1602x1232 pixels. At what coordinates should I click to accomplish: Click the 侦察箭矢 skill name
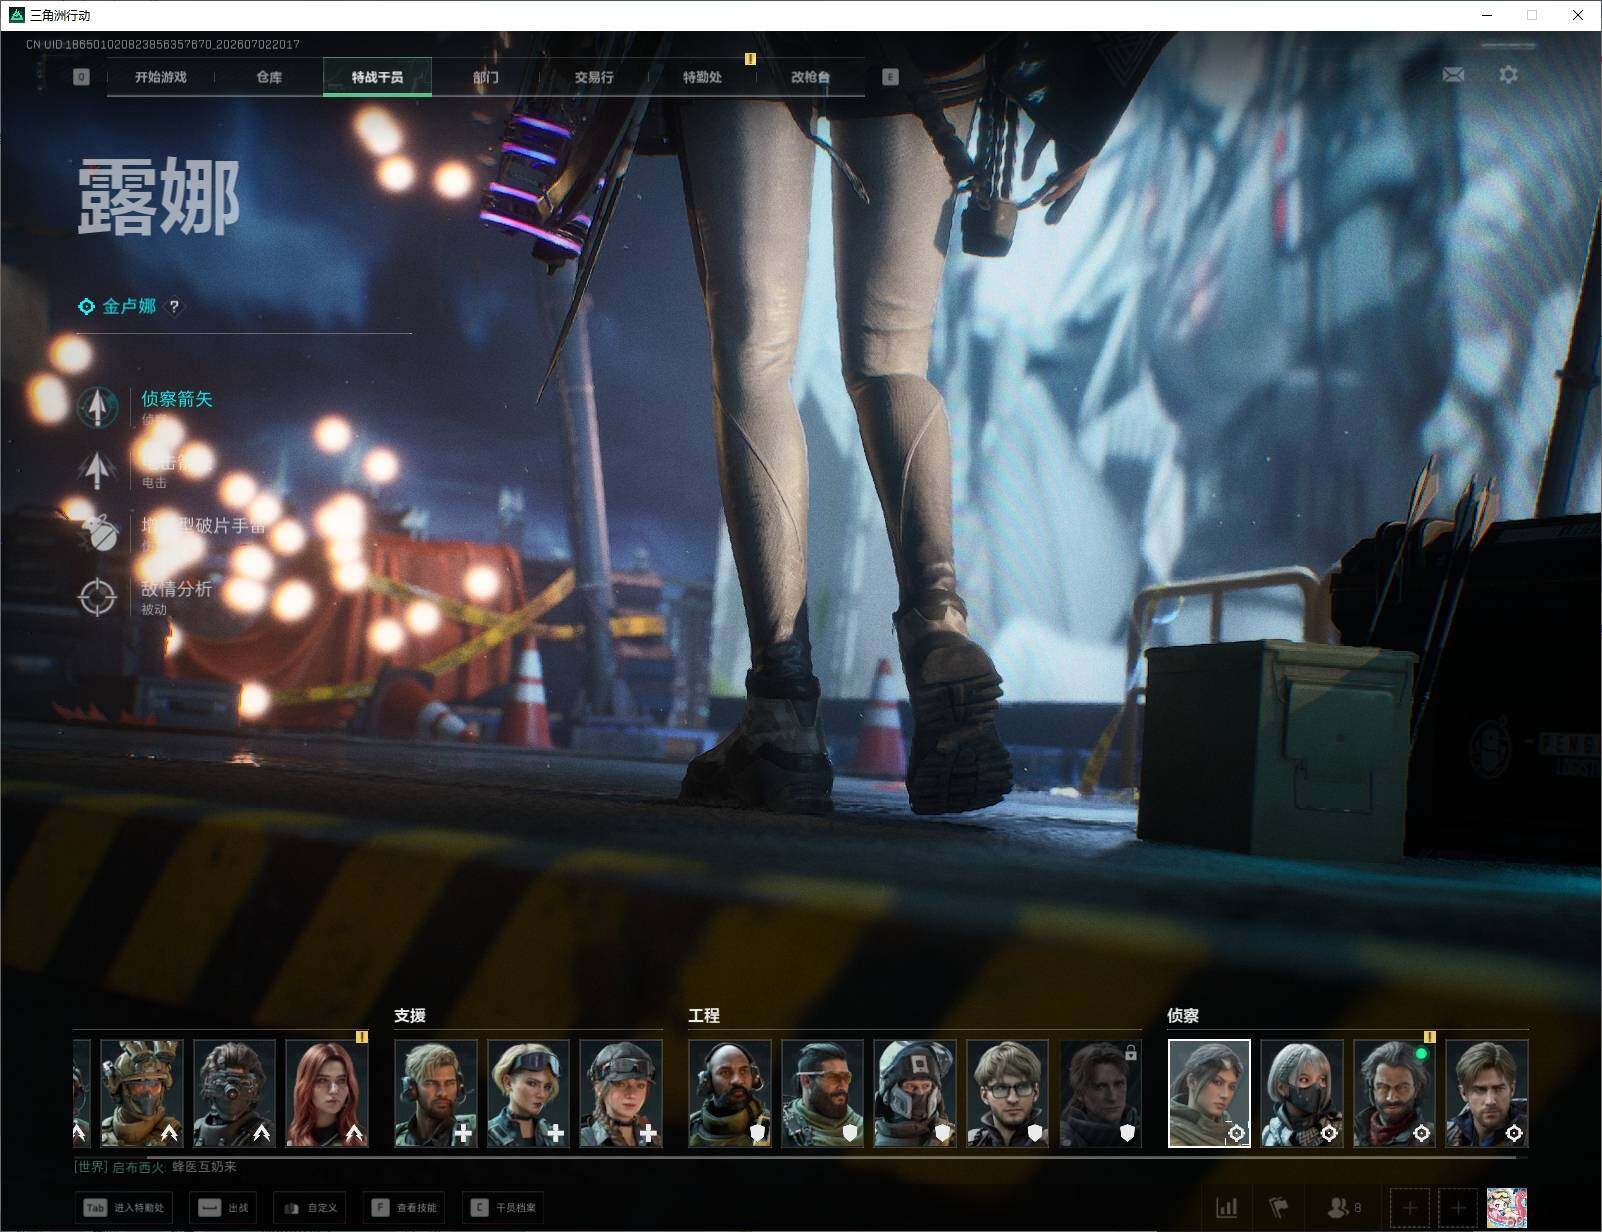pos(177,399)
